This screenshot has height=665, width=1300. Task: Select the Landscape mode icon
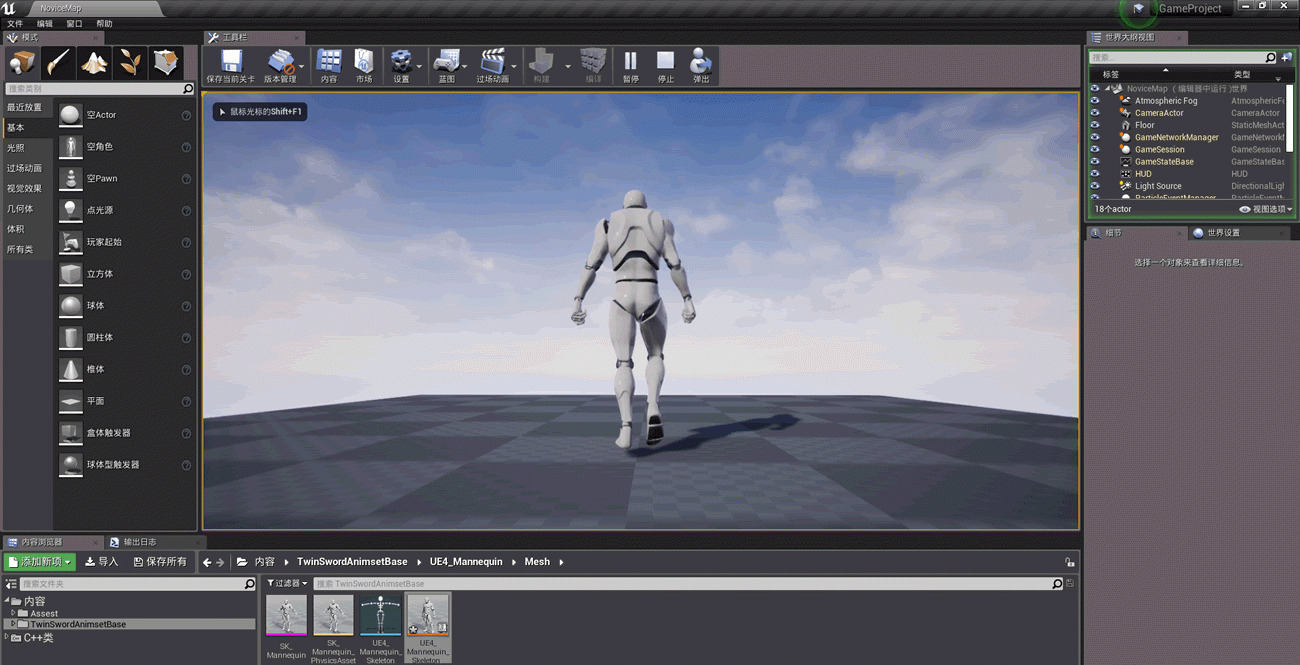coord(94,63)
